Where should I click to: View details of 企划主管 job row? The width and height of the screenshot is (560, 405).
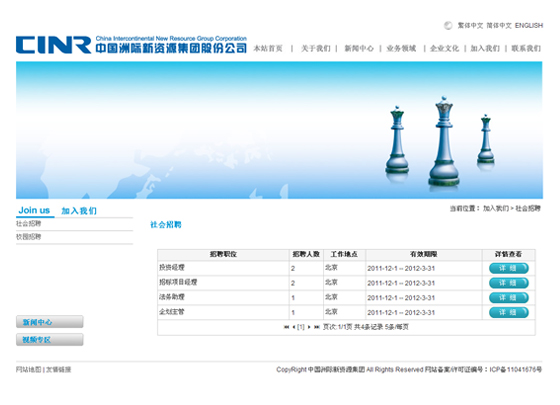point(509,312)
